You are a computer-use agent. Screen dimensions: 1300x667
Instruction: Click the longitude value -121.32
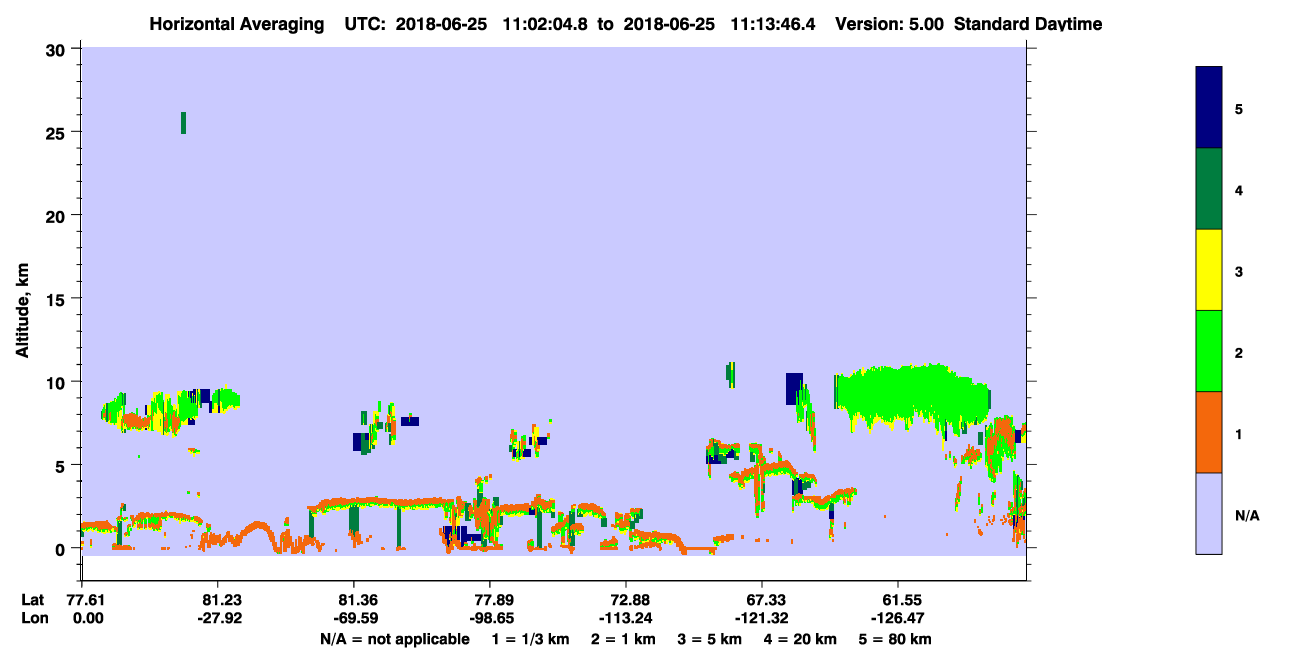762,618
